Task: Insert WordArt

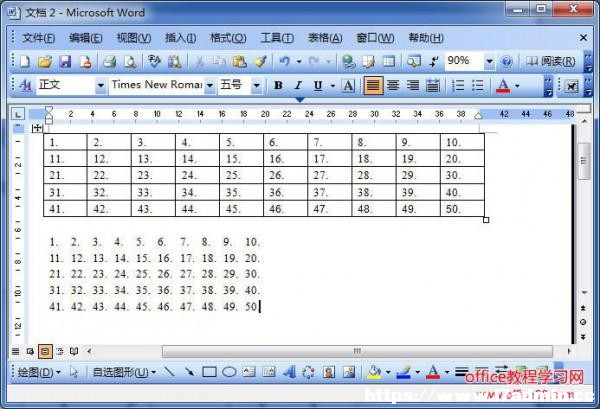Action: point(289,372)
